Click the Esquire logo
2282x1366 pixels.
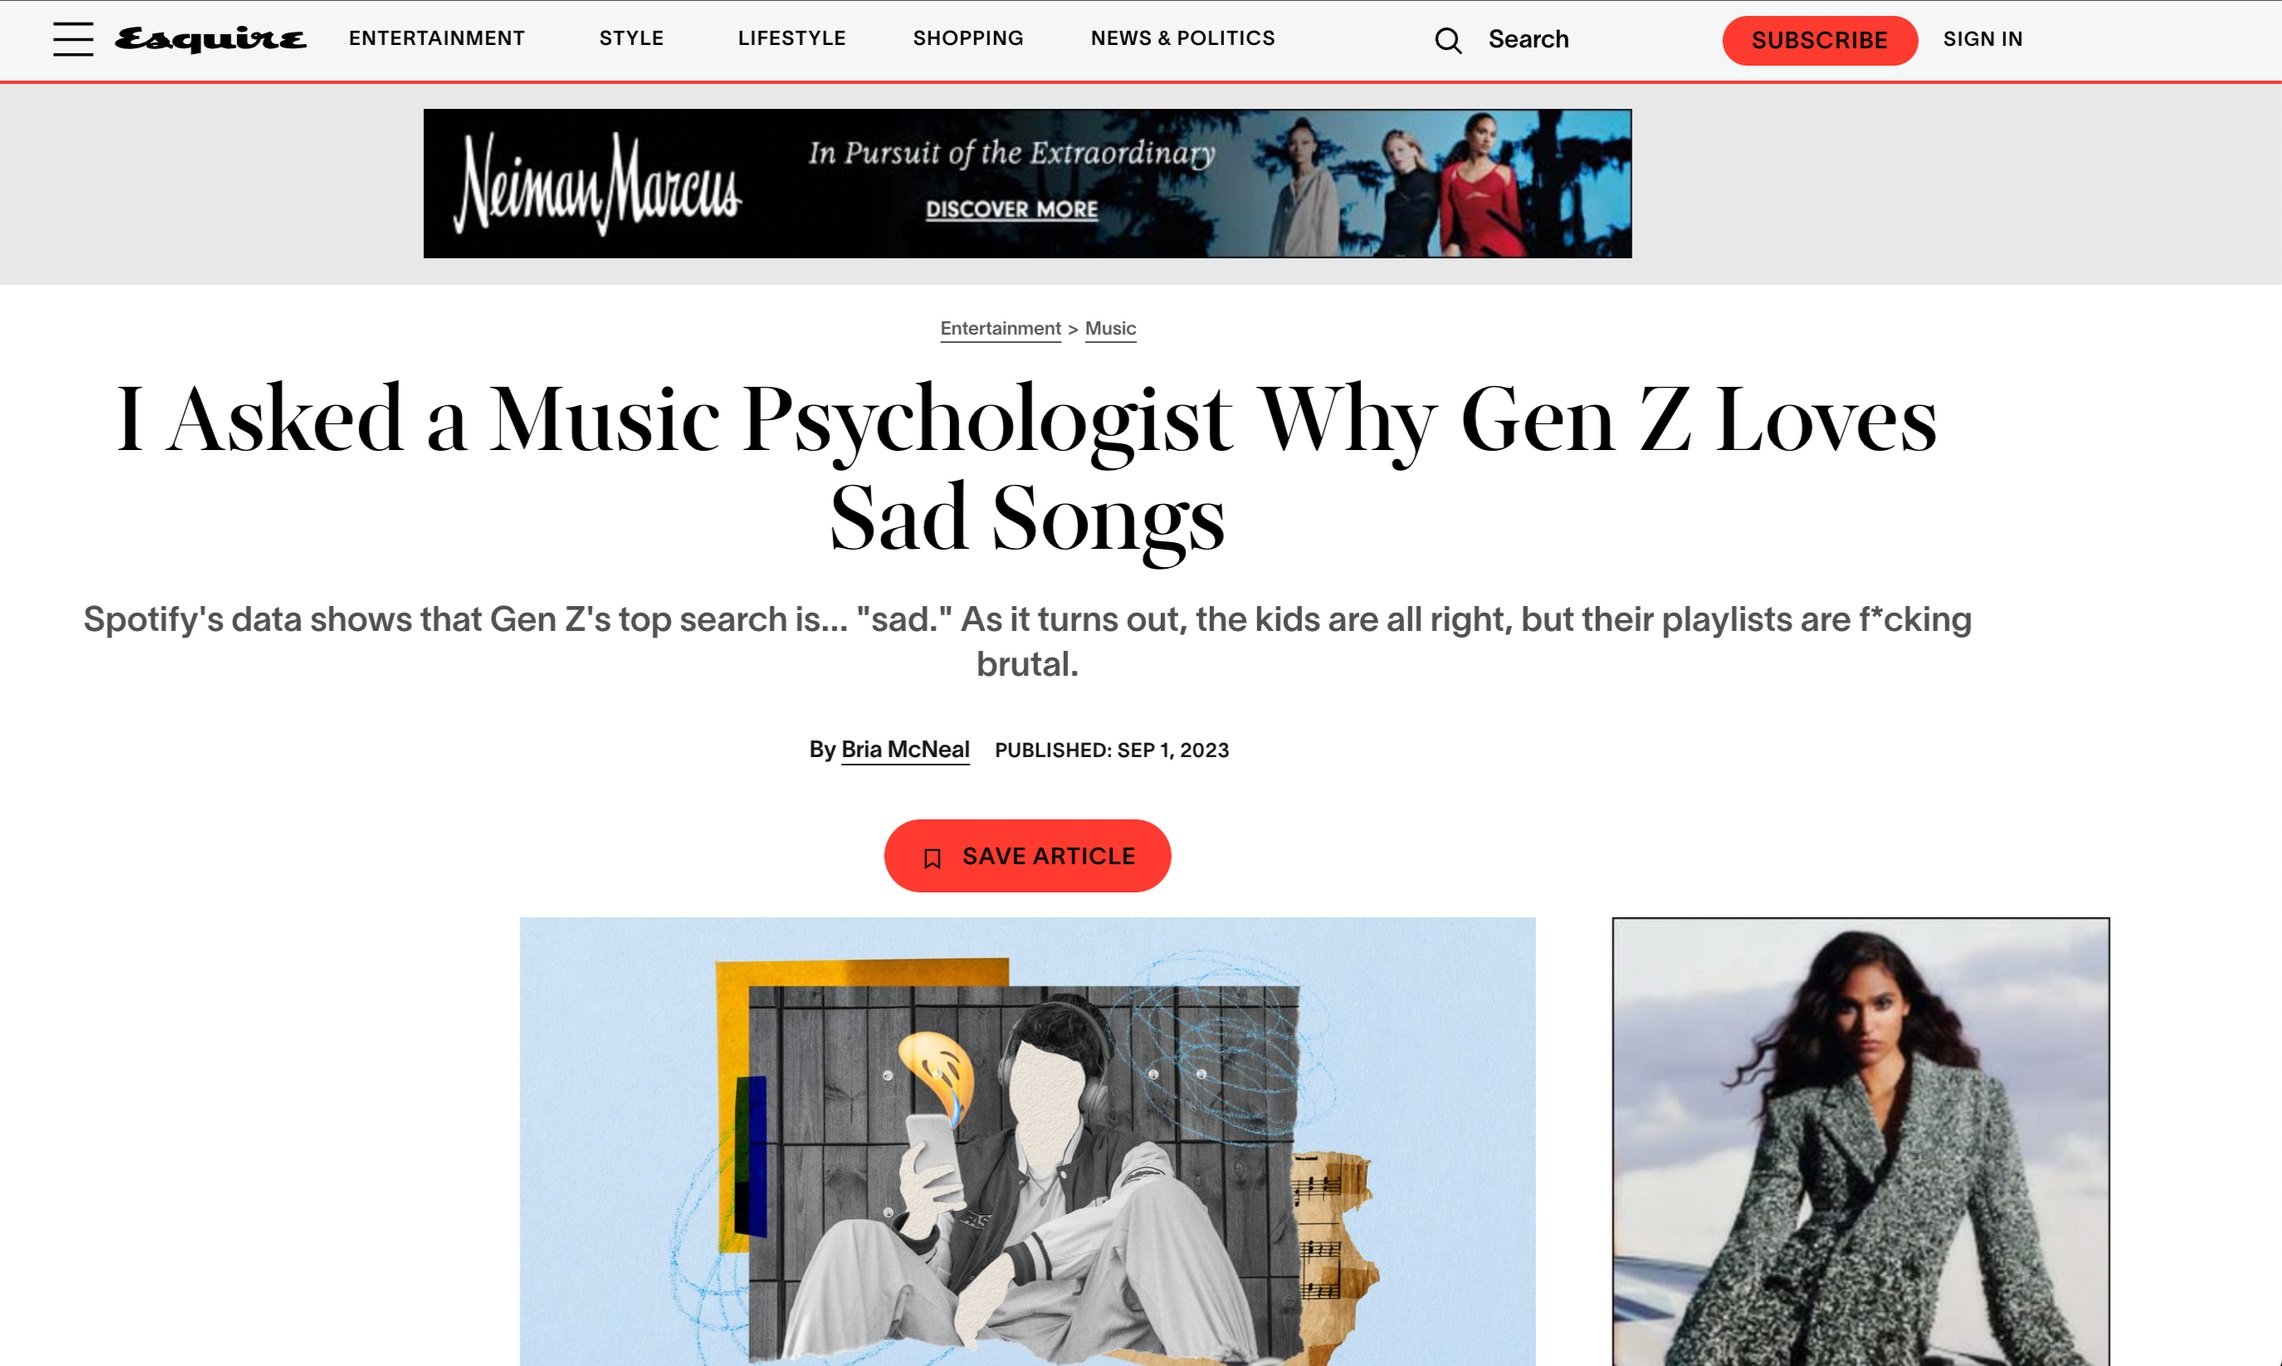click(210, 39)
